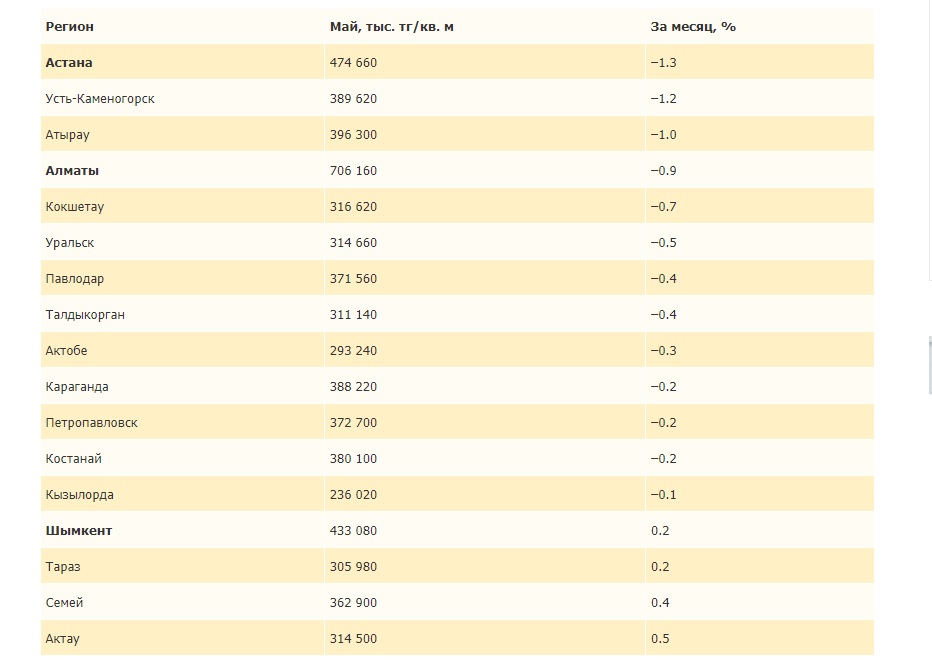Select the Уральск price 314 660
Image resolution: width=932 pixels, height=670 pixels.
pos(353,242)
